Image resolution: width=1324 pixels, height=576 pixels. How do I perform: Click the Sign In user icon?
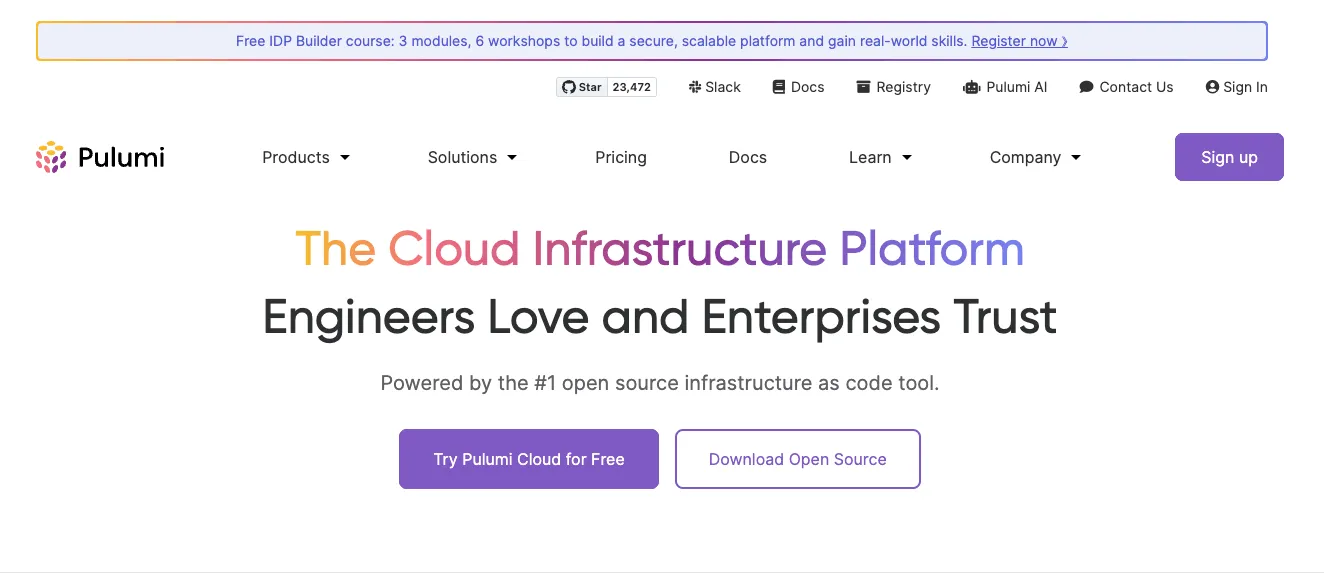coord(1212,87)
